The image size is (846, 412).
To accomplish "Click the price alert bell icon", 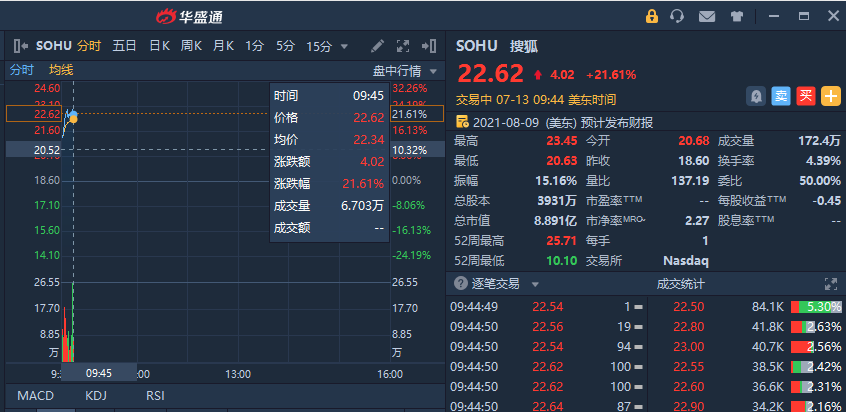I will pos(756,96).
